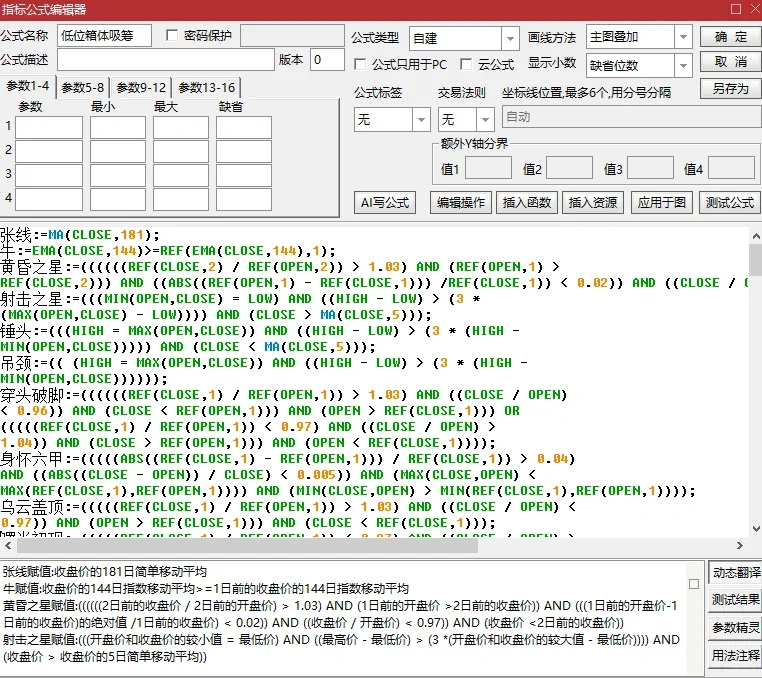Image resolution: width=762 pixels, height=678 pixels.
Task: Click row 1 参数 name field
Action: pos(49,127)
